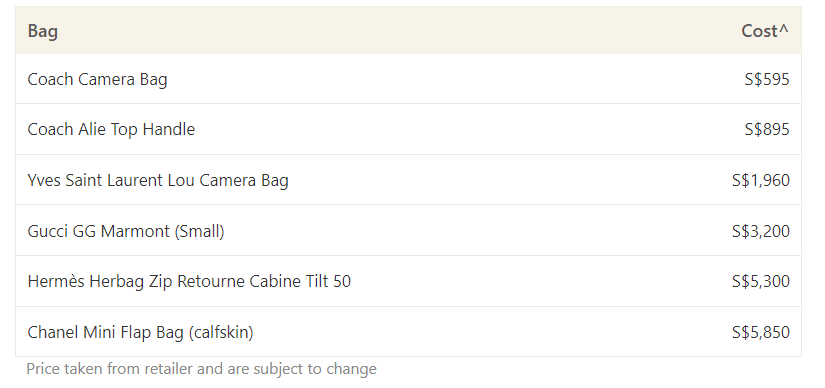Click the price disclaimer footnote text
The image size is (825, 388).
pyautogui.click(x=202, y=369)
